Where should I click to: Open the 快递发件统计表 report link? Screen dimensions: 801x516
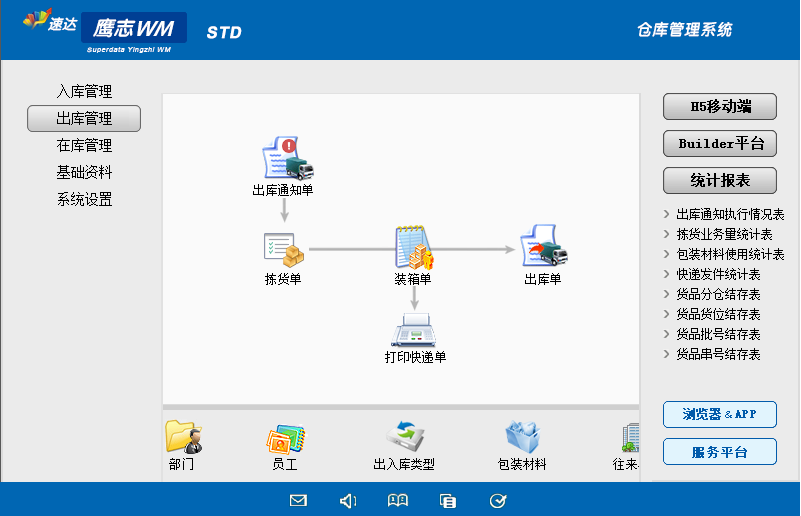718,274
